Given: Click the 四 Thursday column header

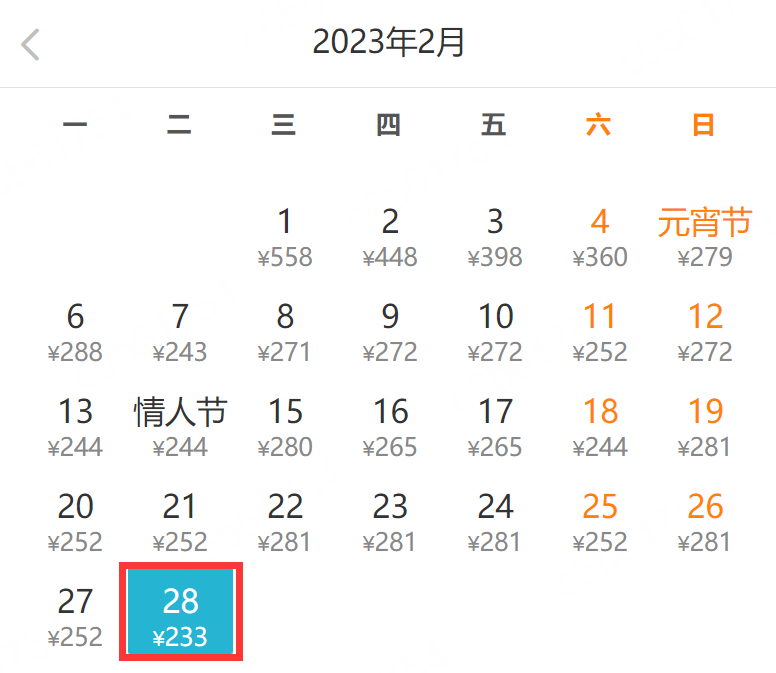Looking at the screenshot, I should click(388, 125).
